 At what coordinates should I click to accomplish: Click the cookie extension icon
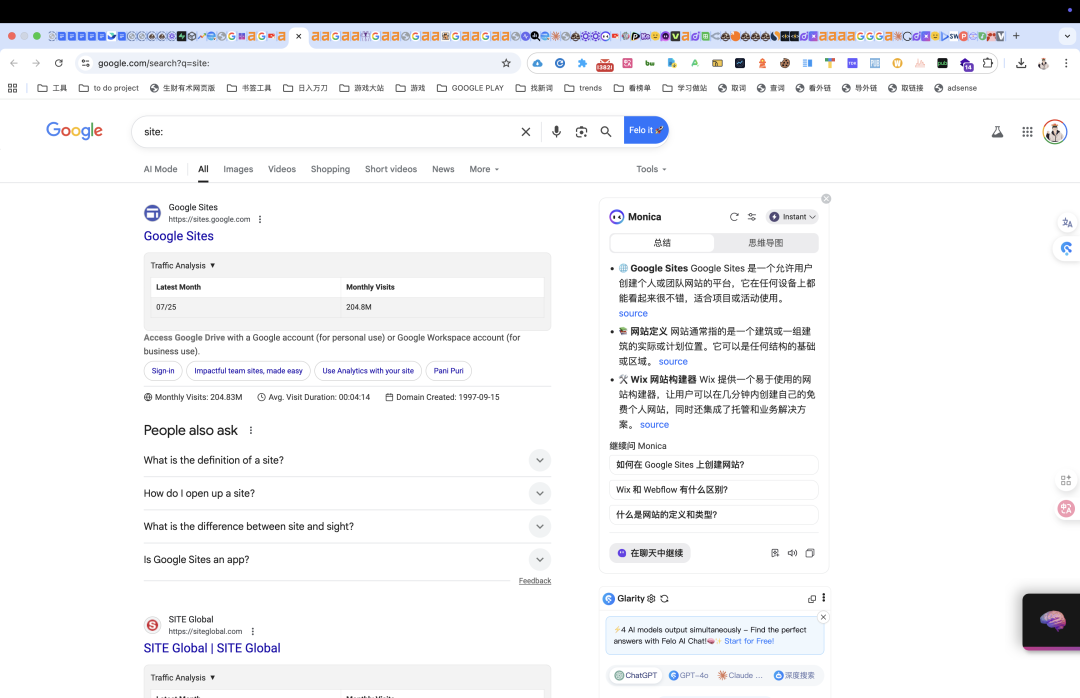point(785,63)
